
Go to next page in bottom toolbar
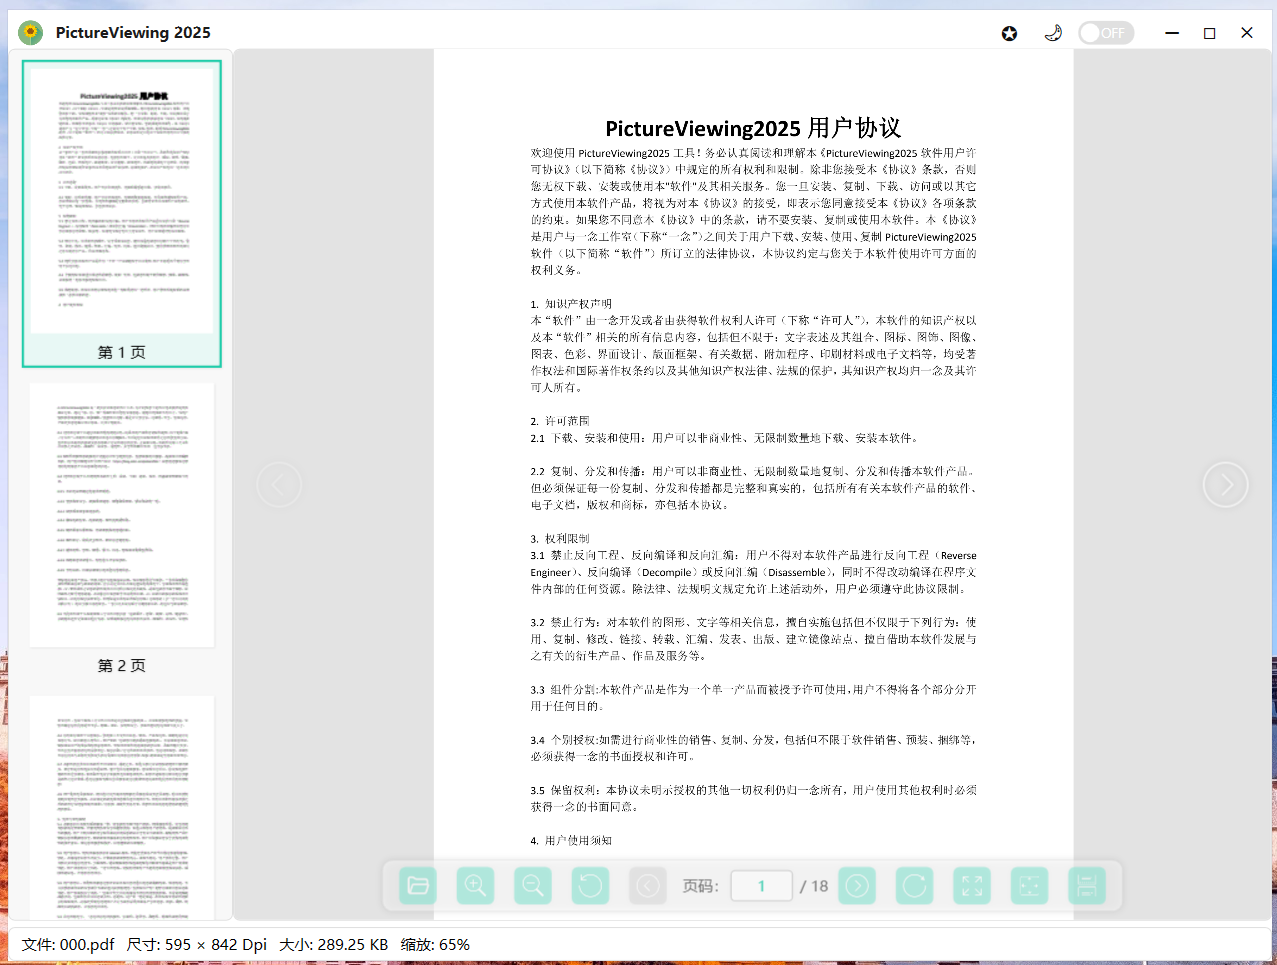tap(857, 885)
